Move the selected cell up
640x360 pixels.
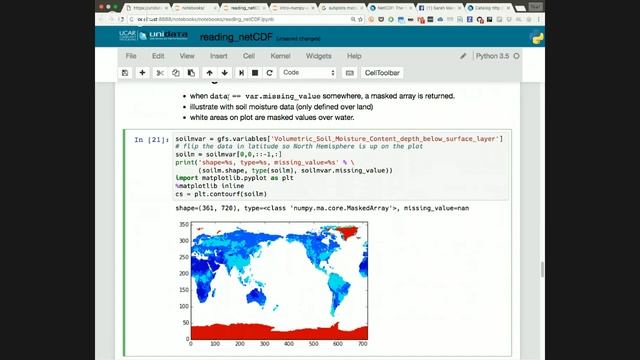point(209,73)
